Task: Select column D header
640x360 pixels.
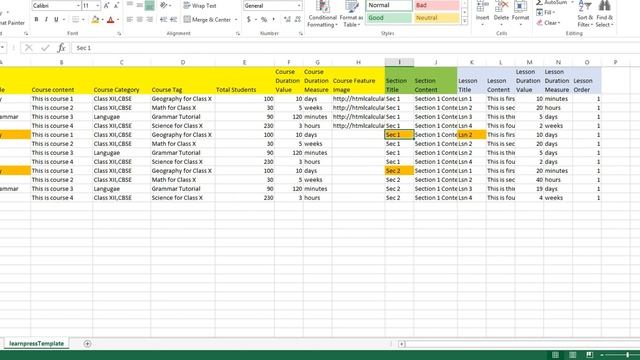Action: [x=183, y=62]
